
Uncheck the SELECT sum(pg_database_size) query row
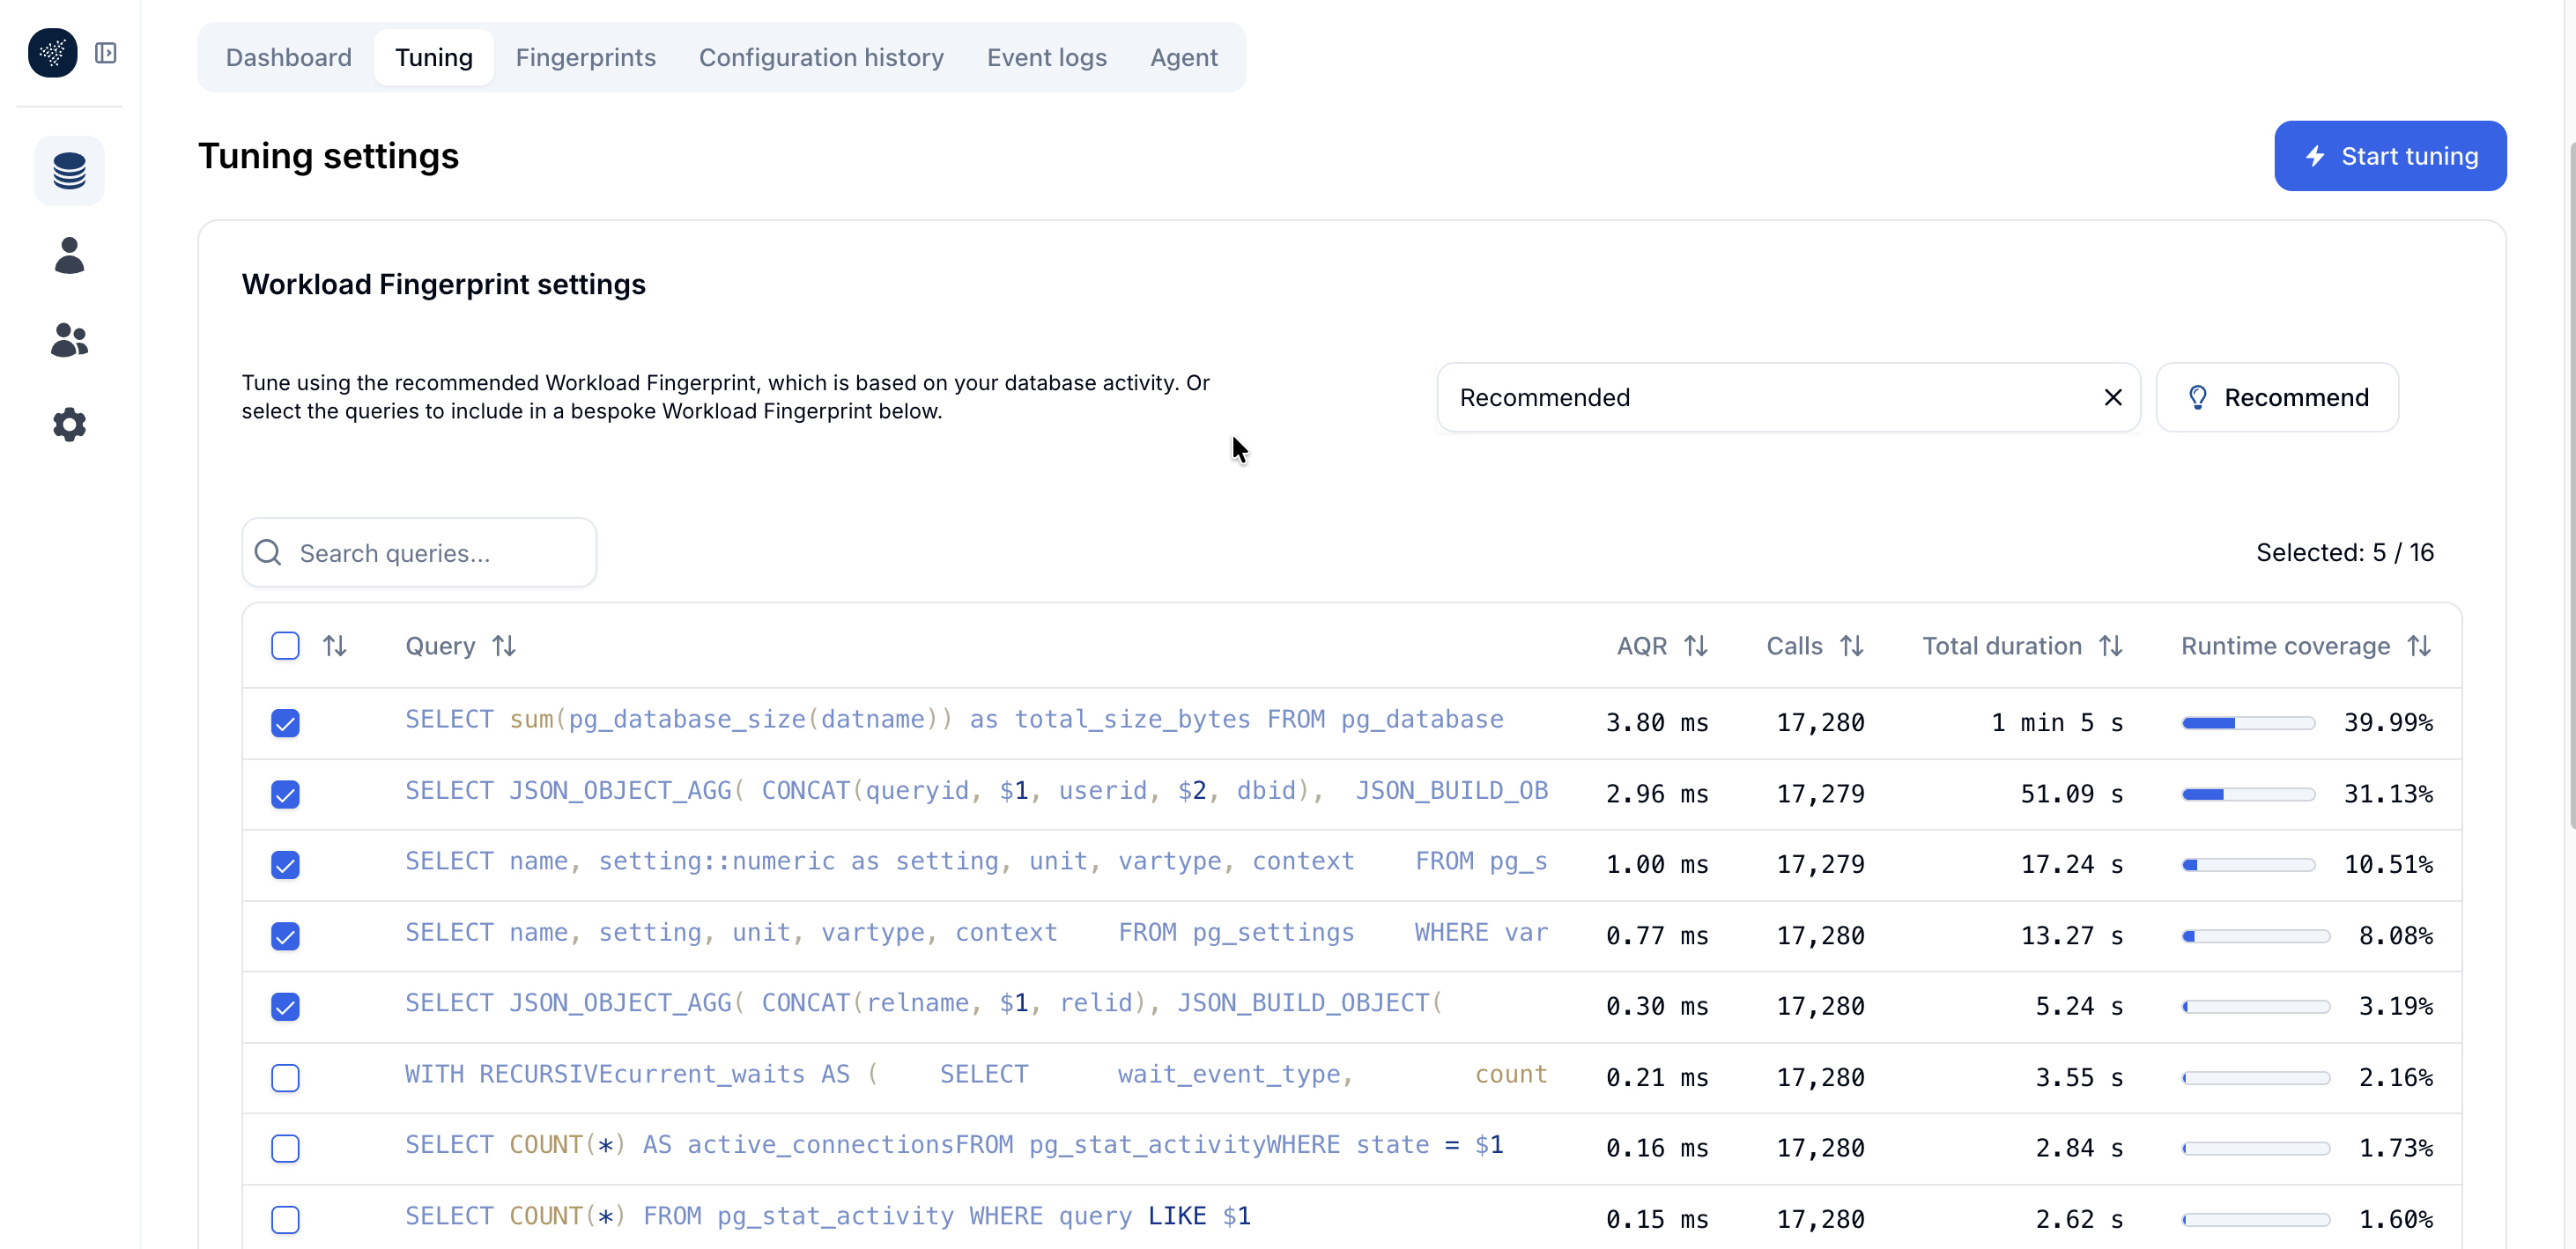[286, 723]
